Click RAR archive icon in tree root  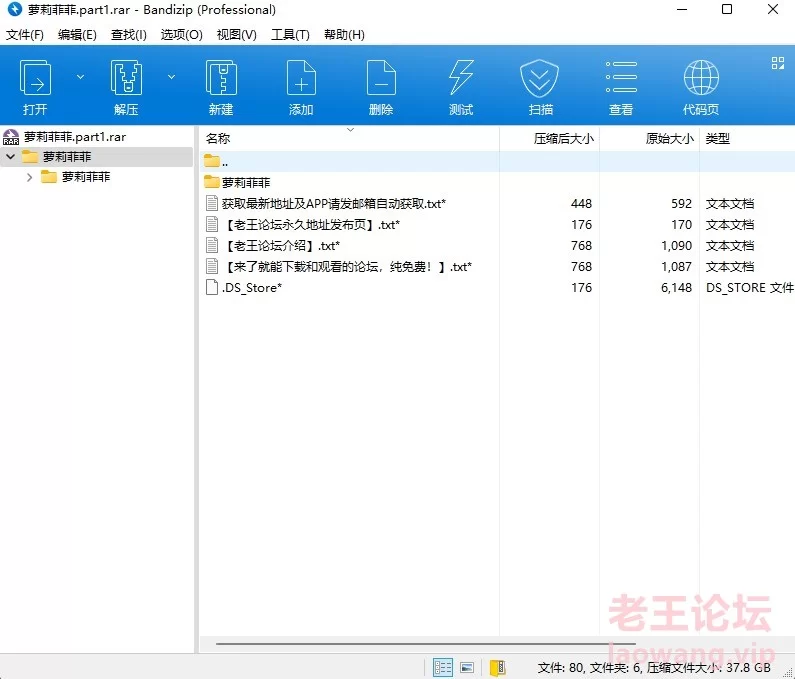tap(11, 137)
